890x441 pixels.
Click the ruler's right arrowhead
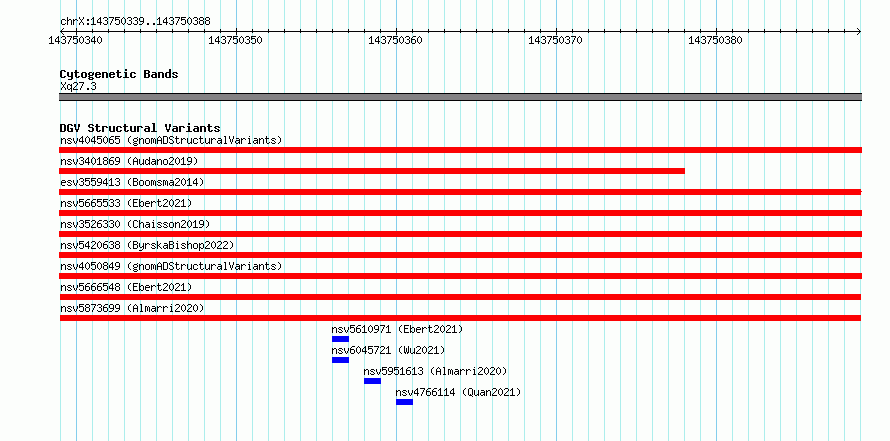(x=858, y=32)
